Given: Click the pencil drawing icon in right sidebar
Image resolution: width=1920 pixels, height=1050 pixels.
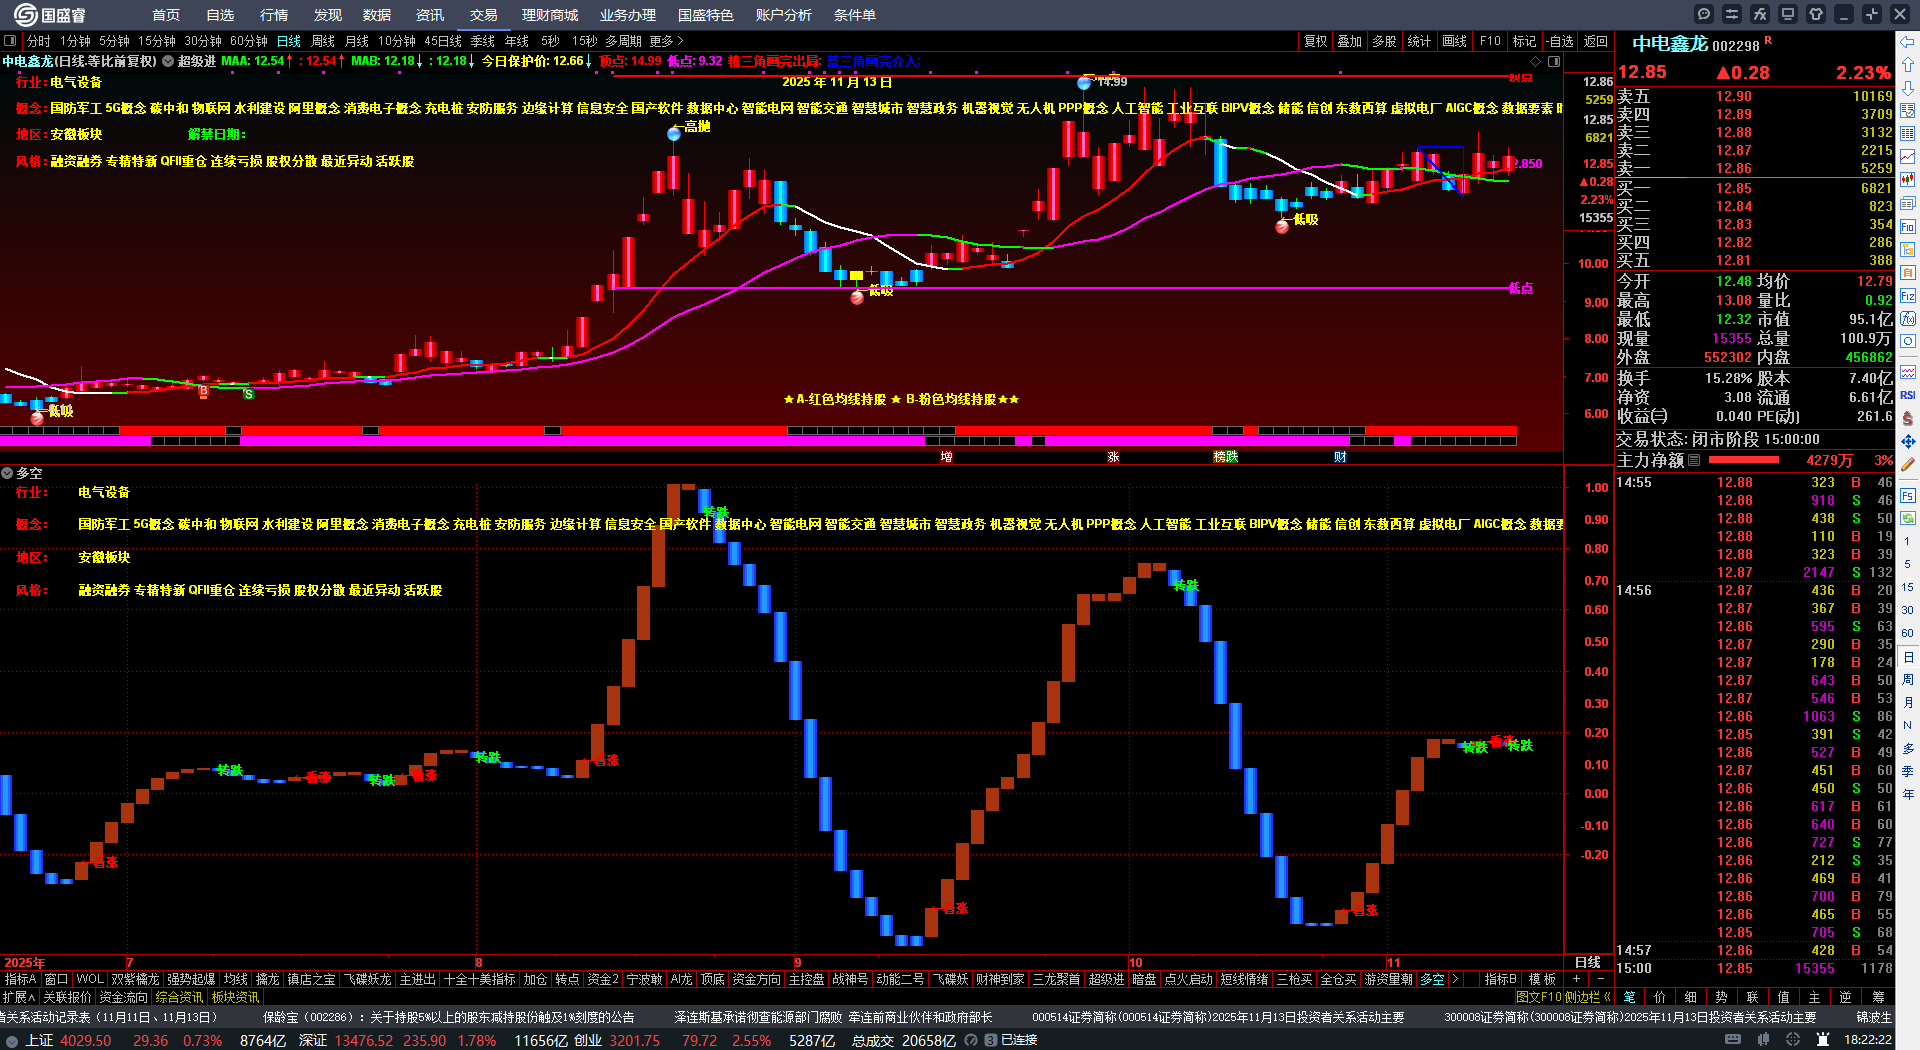Looking at the screenshot, I should click(x=1908, y=464).
